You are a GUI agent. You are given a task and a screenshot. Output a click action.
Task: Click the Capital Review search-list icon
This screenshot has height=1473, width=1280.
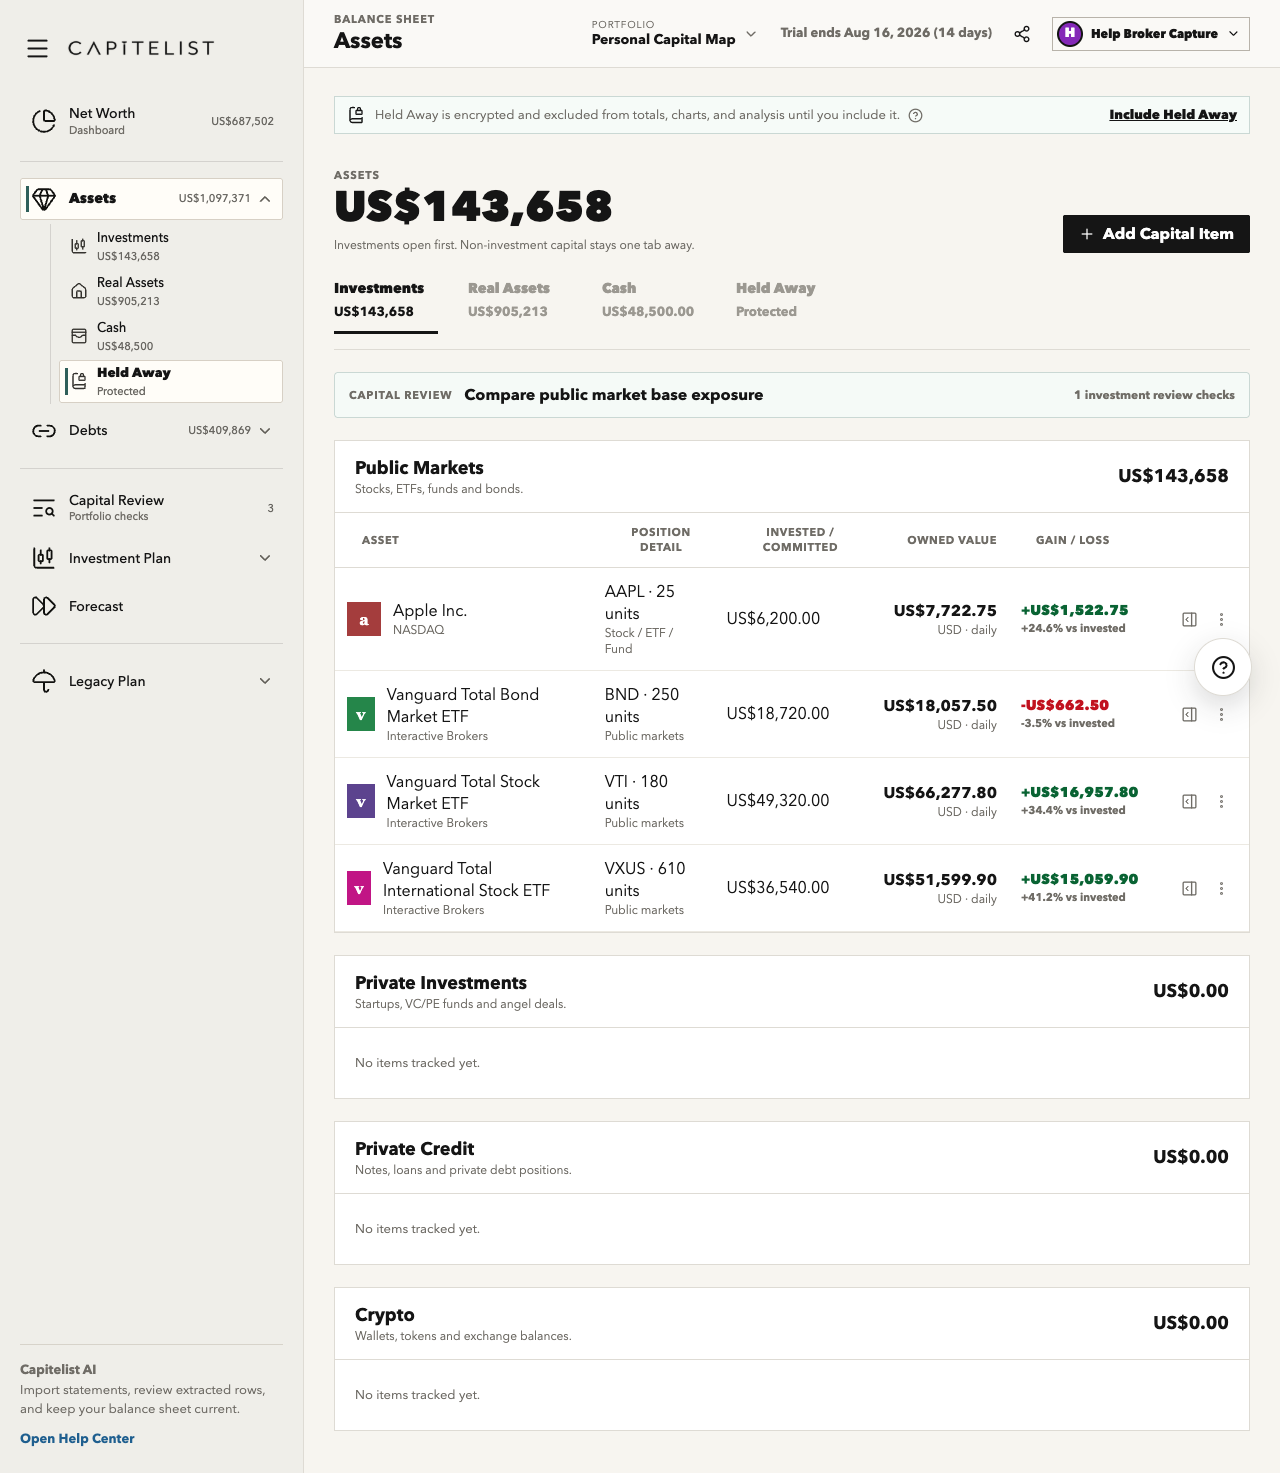[44, 508]
